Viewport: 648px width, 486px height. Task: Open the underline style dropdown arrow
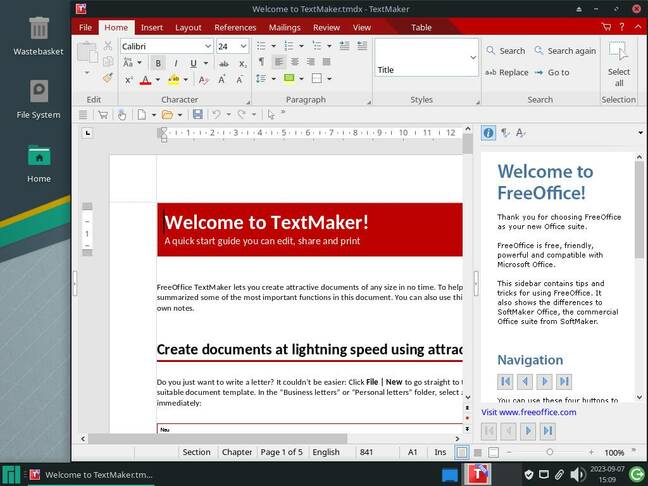point(206,63)
